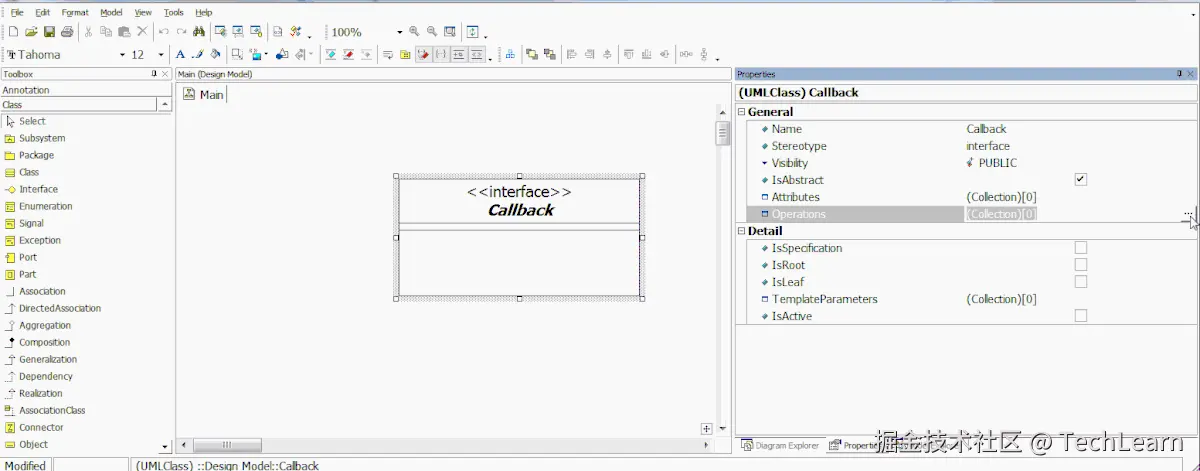Toggle word wrap toolbar button
Viewport: 1200px width, 471px height.
click(x=387, y=54)
